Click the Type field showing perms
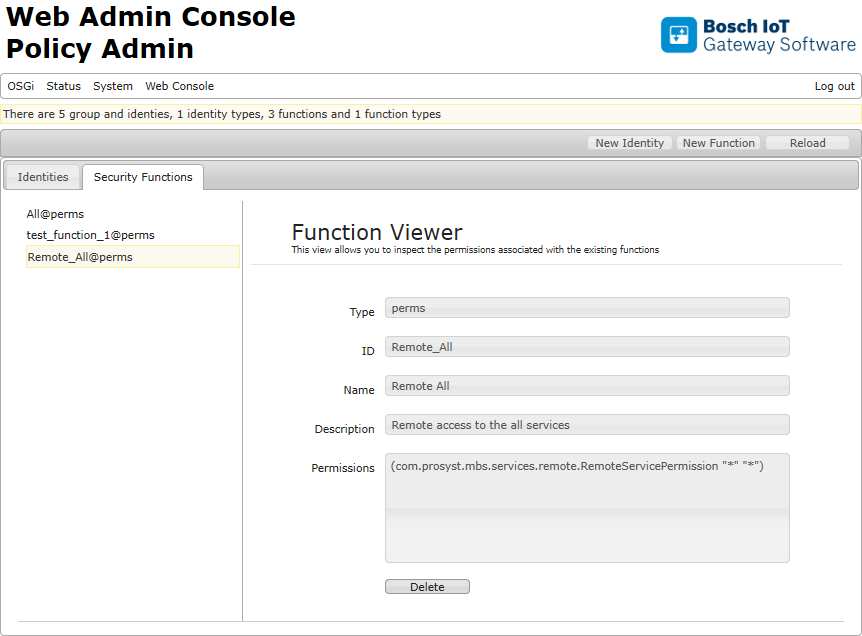 [x=587, y=307]
